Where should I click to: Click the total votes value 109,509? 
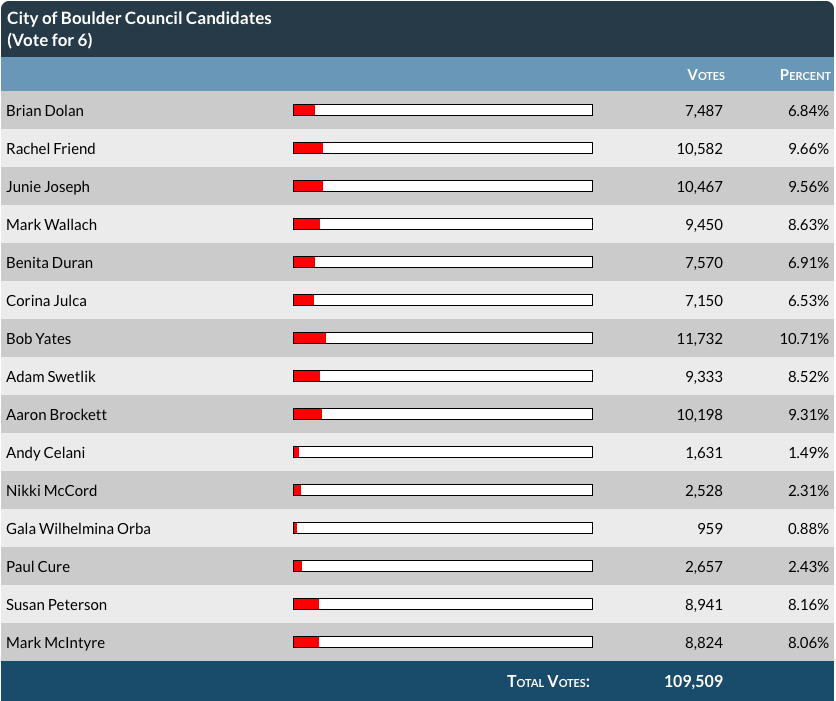tap(693, 682)
